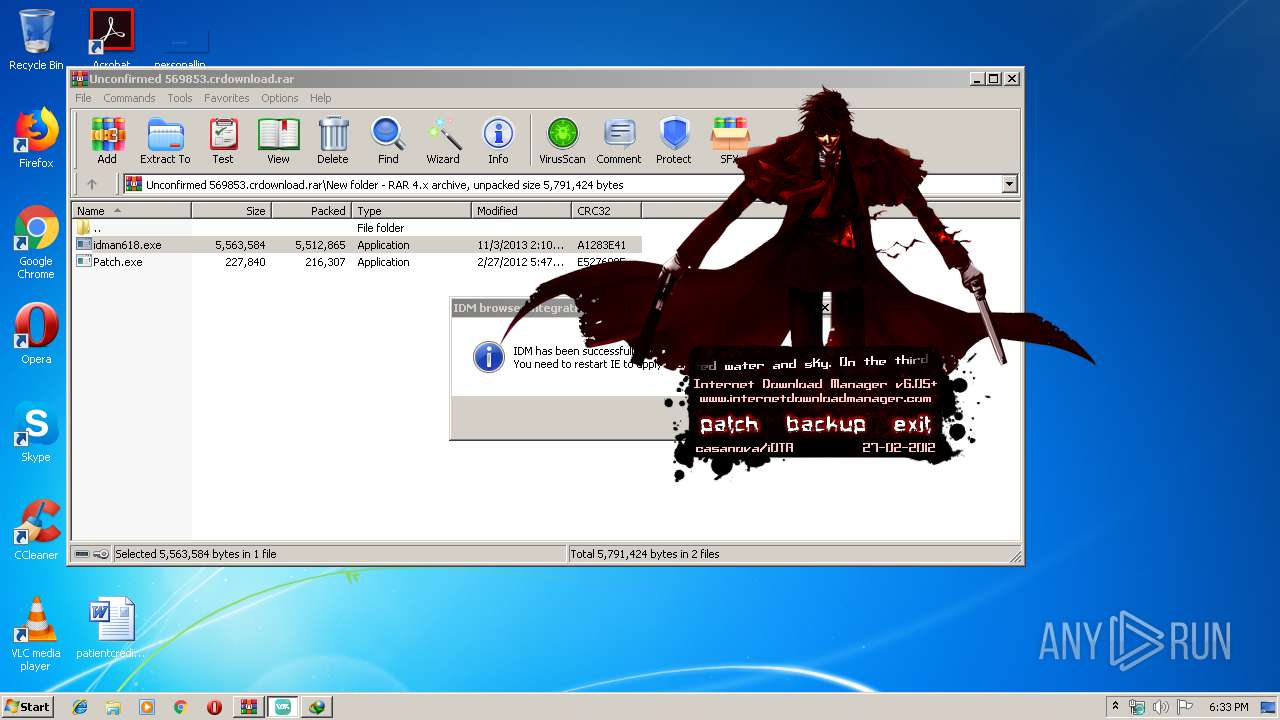
Task: Click the drive icon in WinRAR status bar
Action: 82,554
